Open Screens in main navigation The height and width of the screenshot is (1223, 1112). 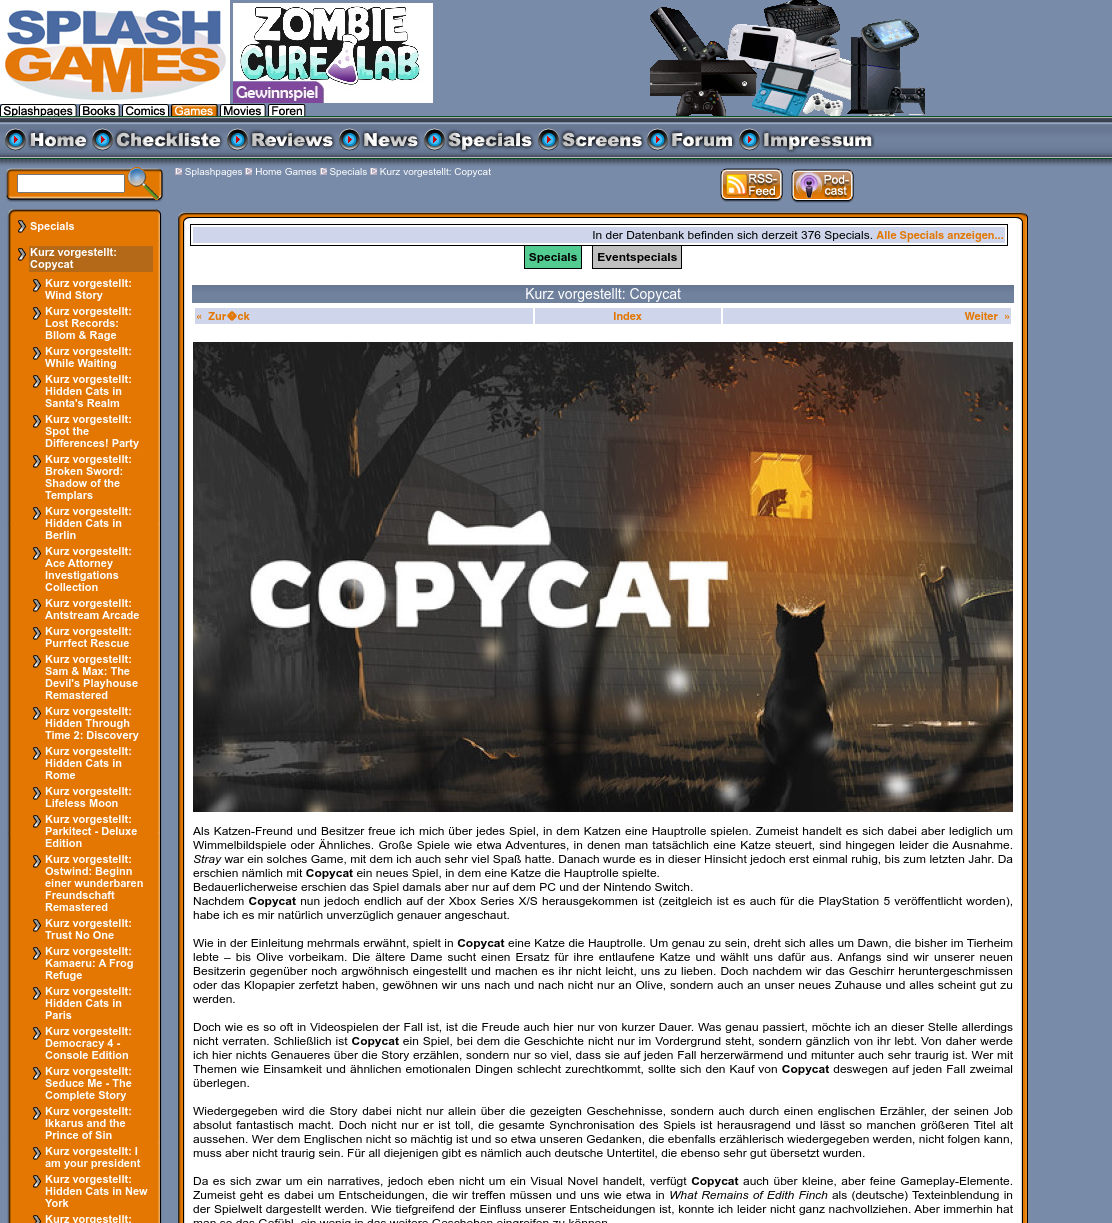tap(591, 140)
